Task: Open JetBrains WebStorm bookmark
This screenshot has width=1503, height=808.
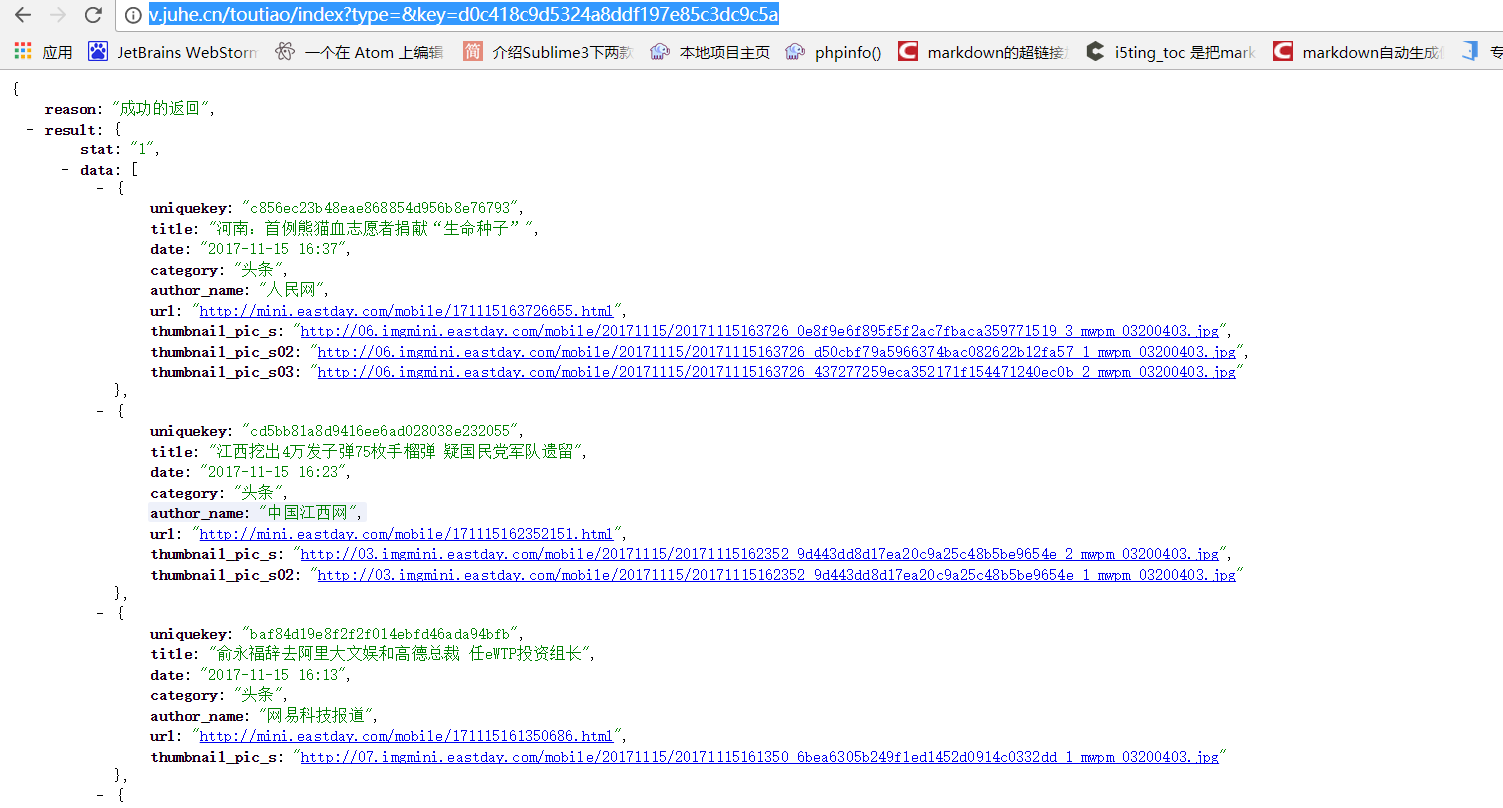Action: click(173, 52)
